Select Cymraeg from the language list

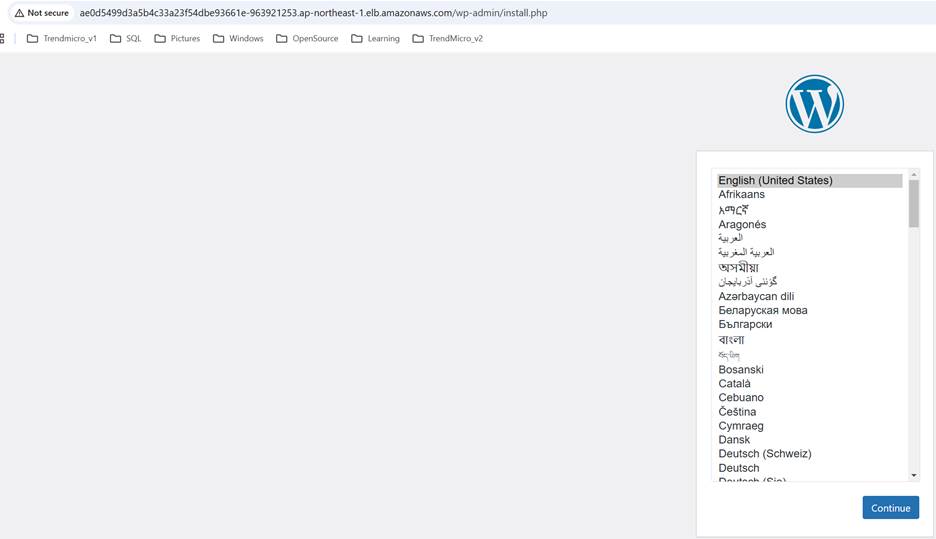[809, 426]
